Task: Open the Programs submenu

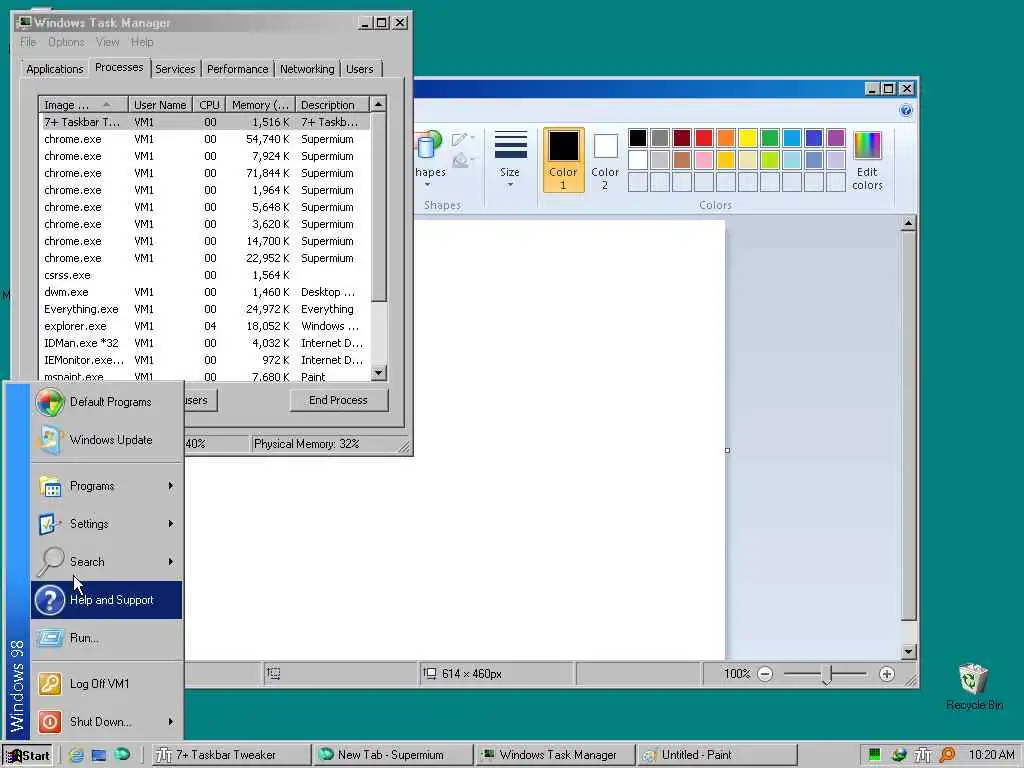Action: pos(106,486)
